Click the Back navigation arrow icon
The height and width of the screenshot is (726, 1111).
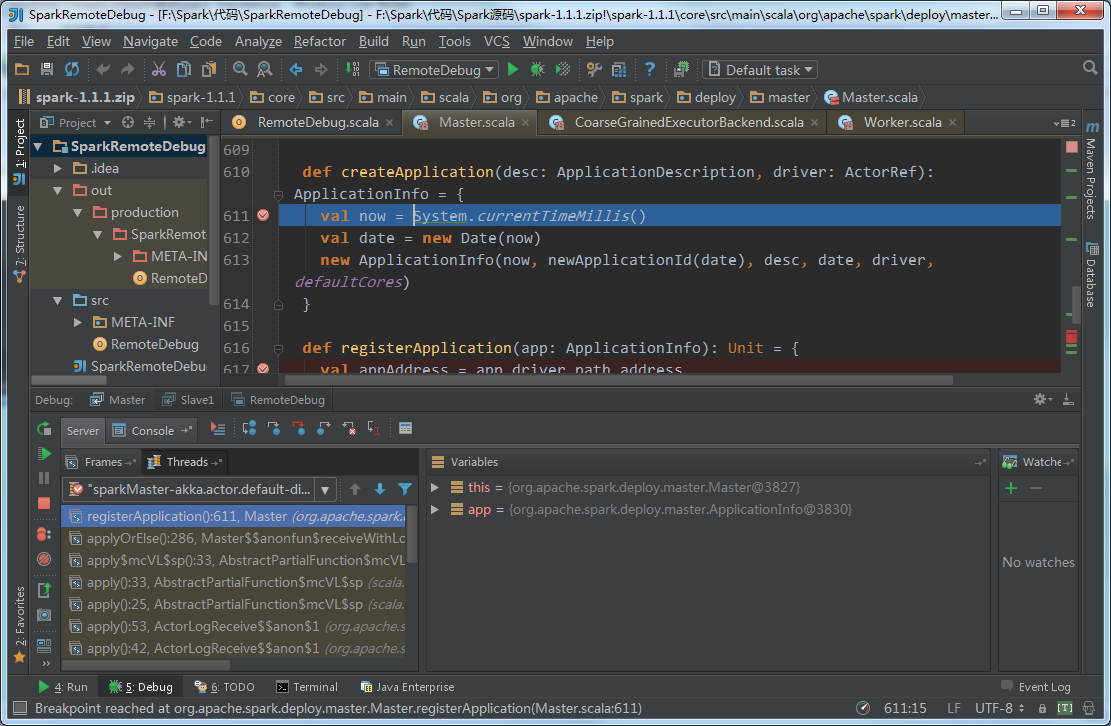296,69
